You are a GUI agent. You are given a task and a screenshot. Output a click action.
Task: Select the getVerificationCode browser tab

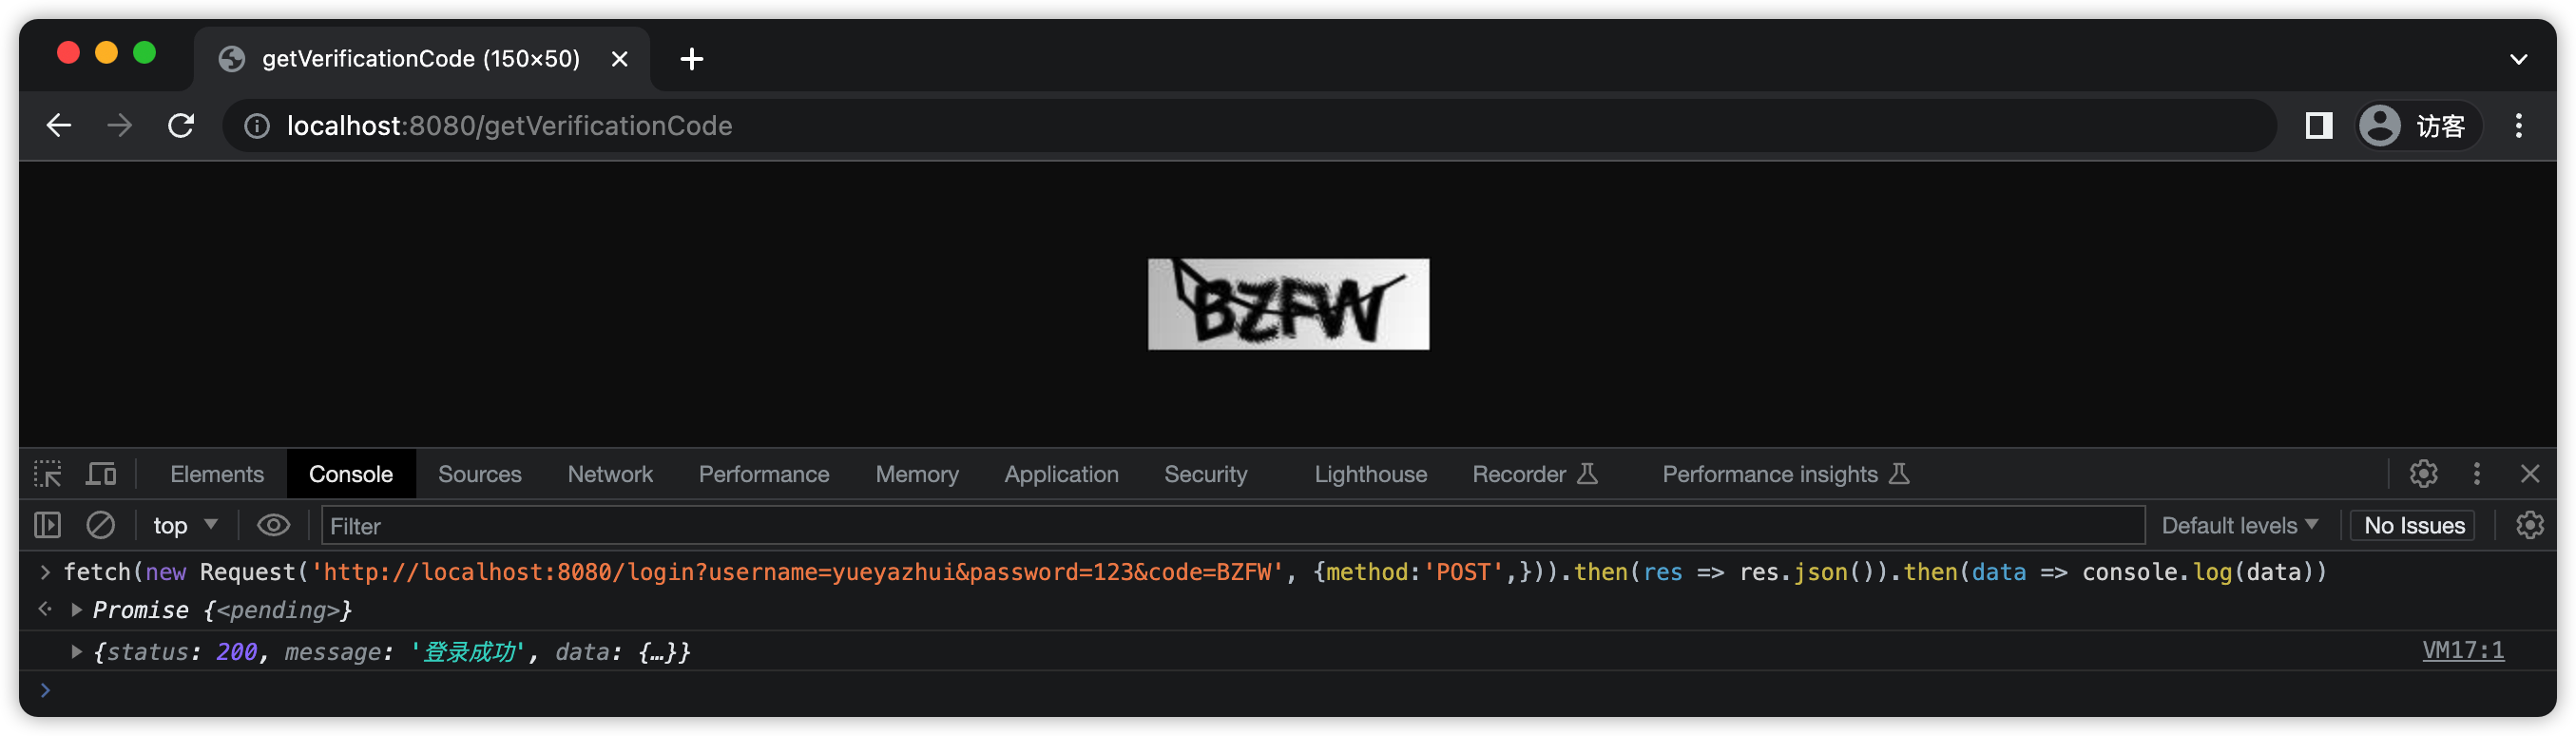point(422,59)
